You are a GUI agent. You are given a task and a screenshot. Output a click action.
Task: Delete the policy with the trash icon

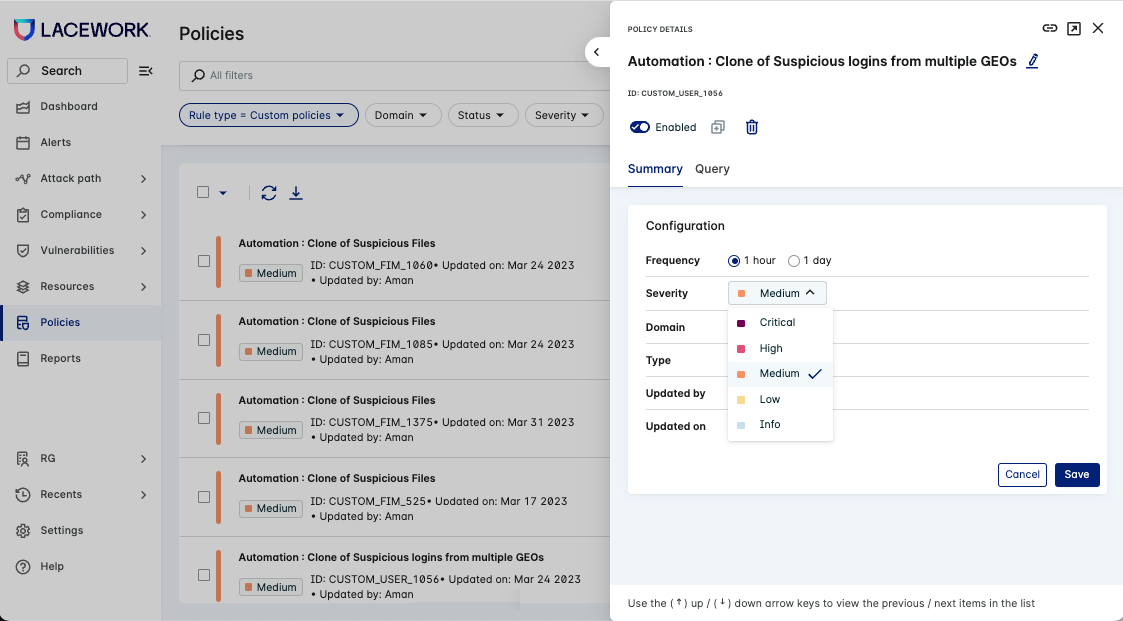(752, 127)
